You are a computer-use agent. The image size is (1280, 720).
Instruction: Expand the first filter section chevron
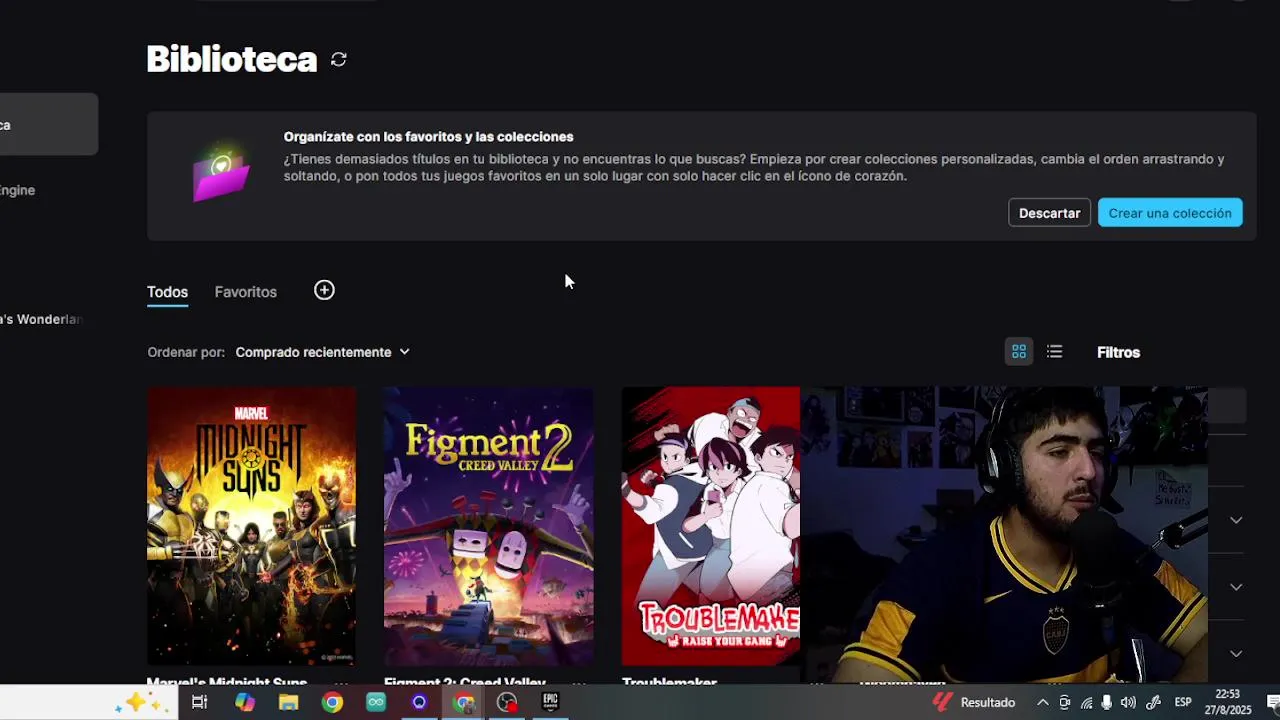pyautogui.click(x=1236, y=520)
